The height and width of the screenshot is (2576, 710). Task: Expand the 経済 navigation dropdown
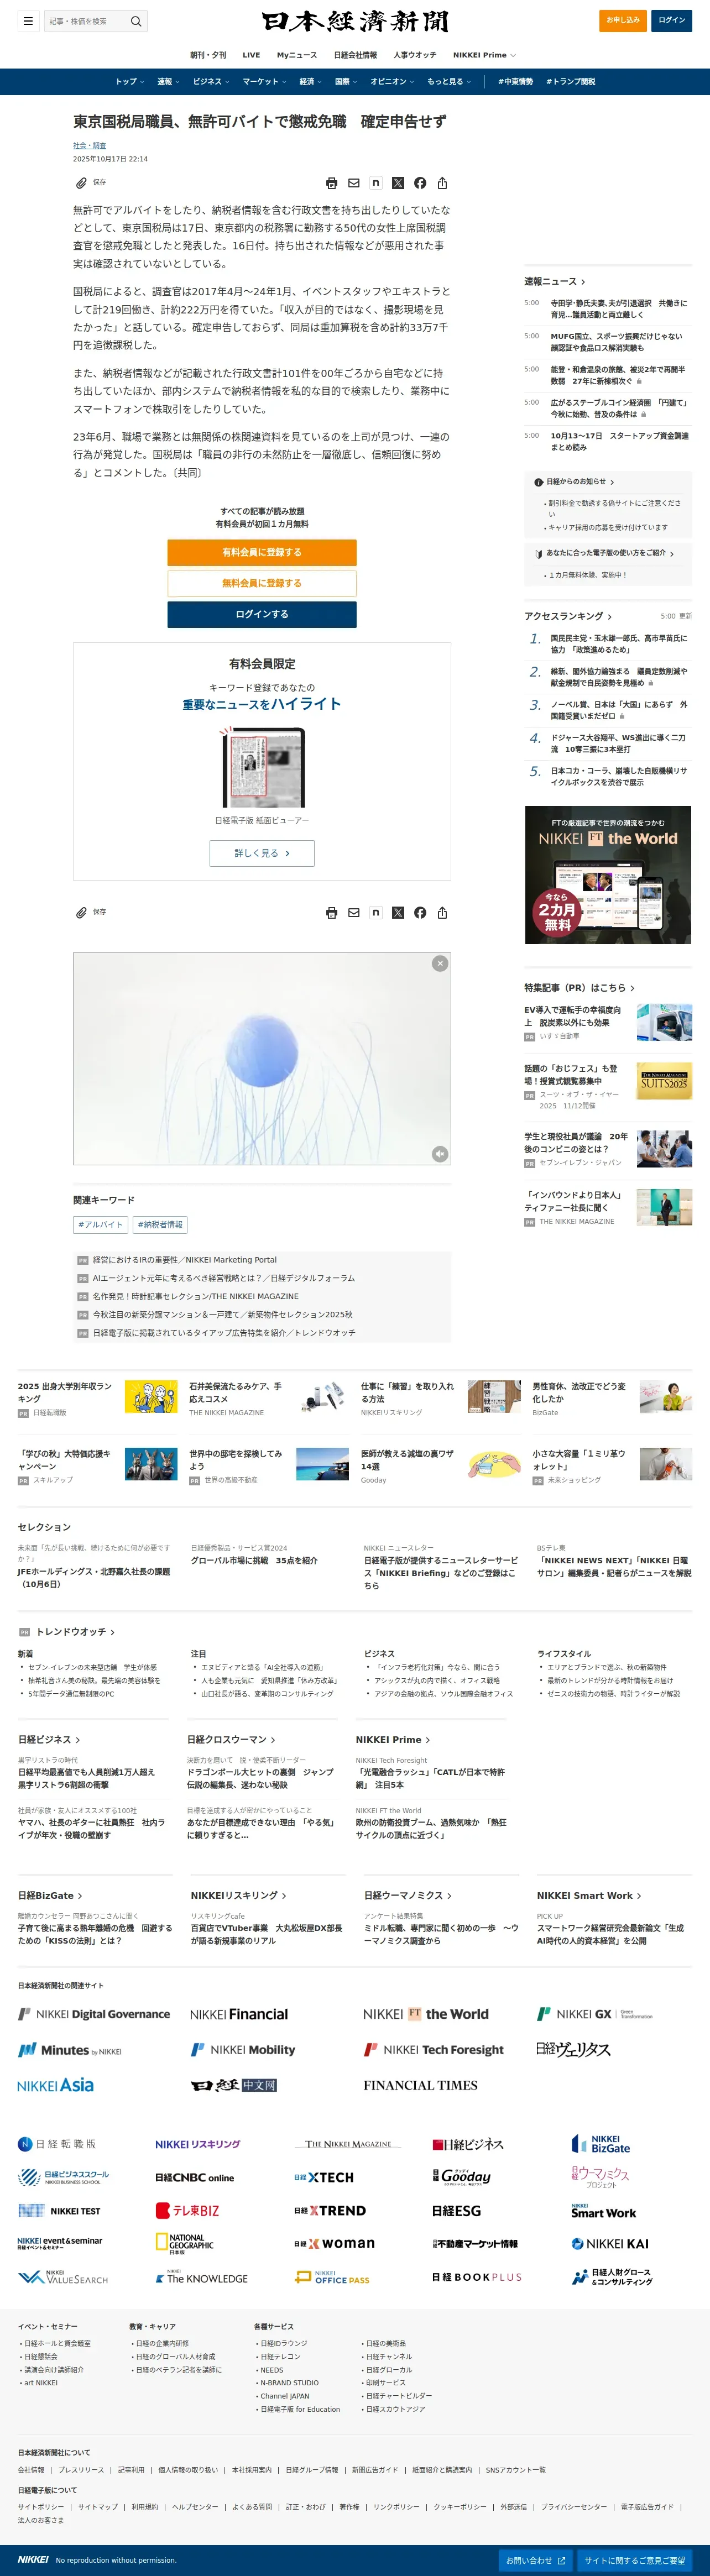pos(311,82)
